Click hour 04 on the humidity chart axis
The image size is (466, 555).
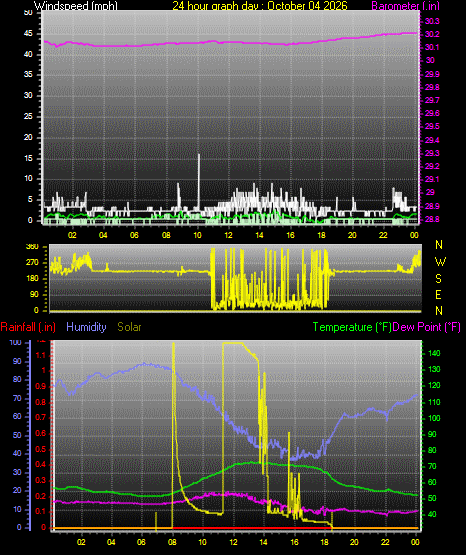coord(111,542)
